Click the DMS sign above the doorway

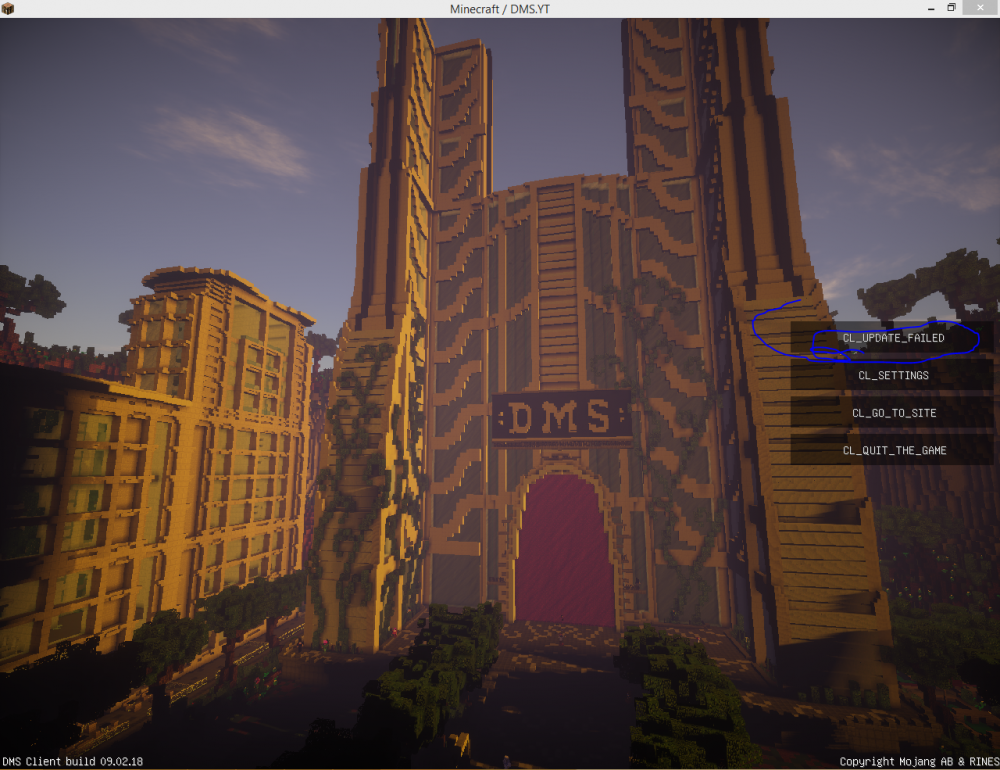point(560,416)
